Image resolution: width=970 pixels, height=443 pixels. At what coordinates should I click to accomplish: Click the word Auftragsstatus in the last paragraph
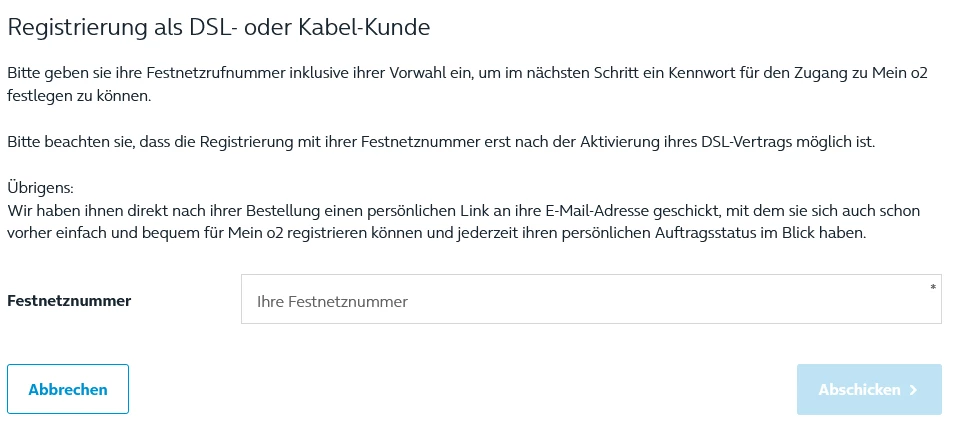click(705, 233)
